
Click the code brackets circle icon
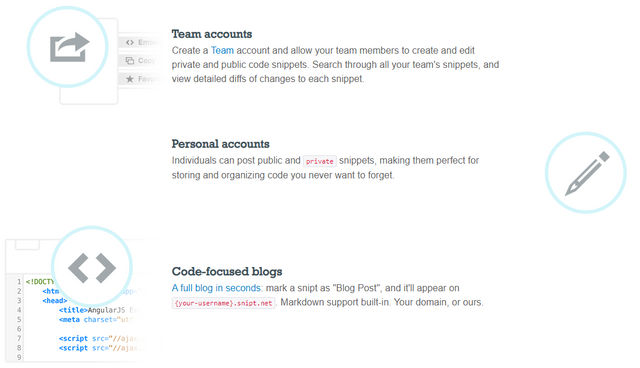(92, 267)
